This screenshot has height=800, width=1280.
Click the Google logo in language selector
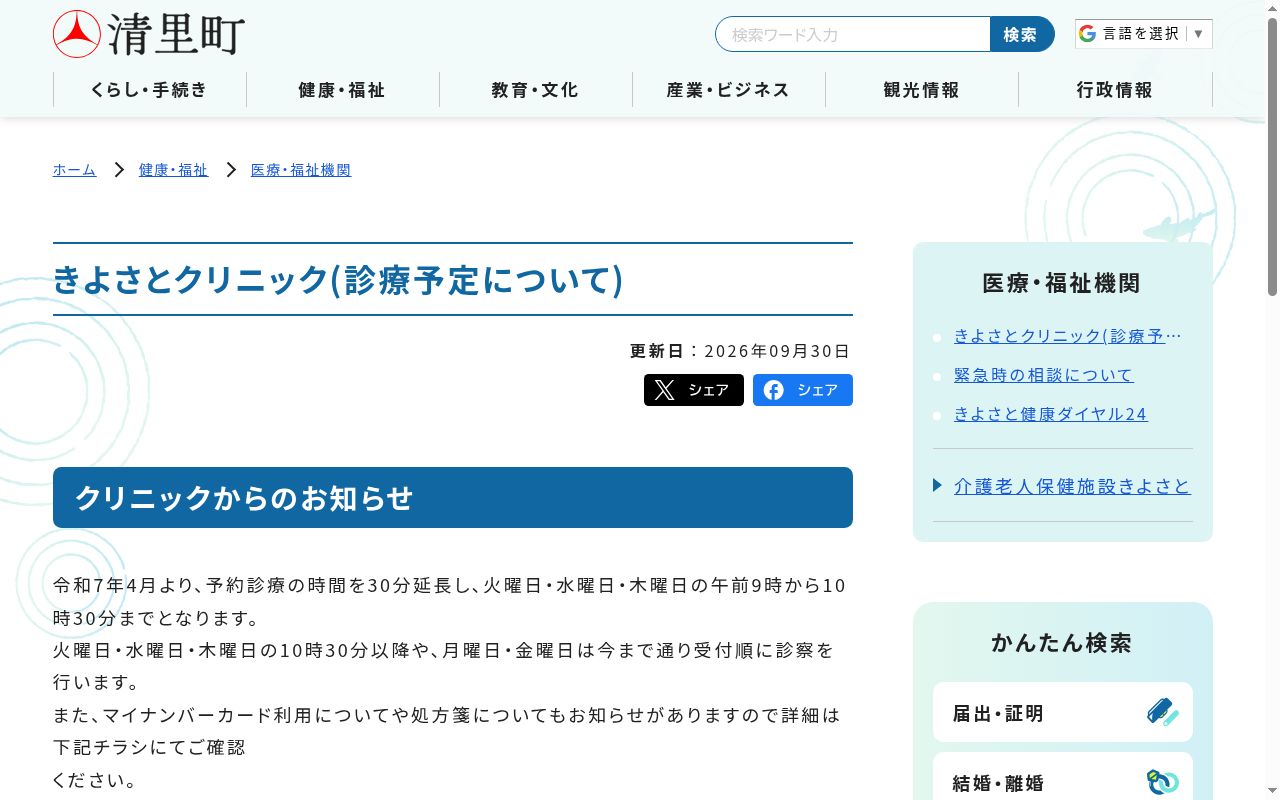[x=1088, y=34]
